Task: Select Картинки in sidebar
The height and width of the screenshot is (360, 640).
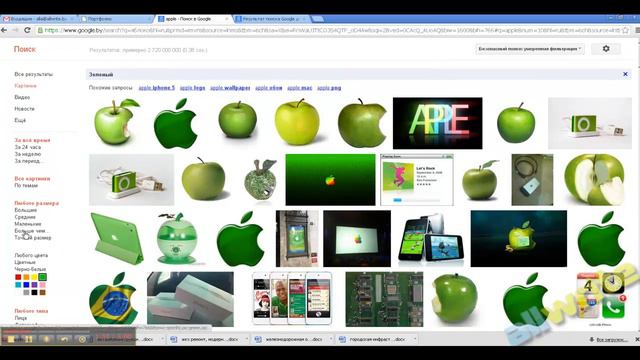Action: click(x=25, y=86)
